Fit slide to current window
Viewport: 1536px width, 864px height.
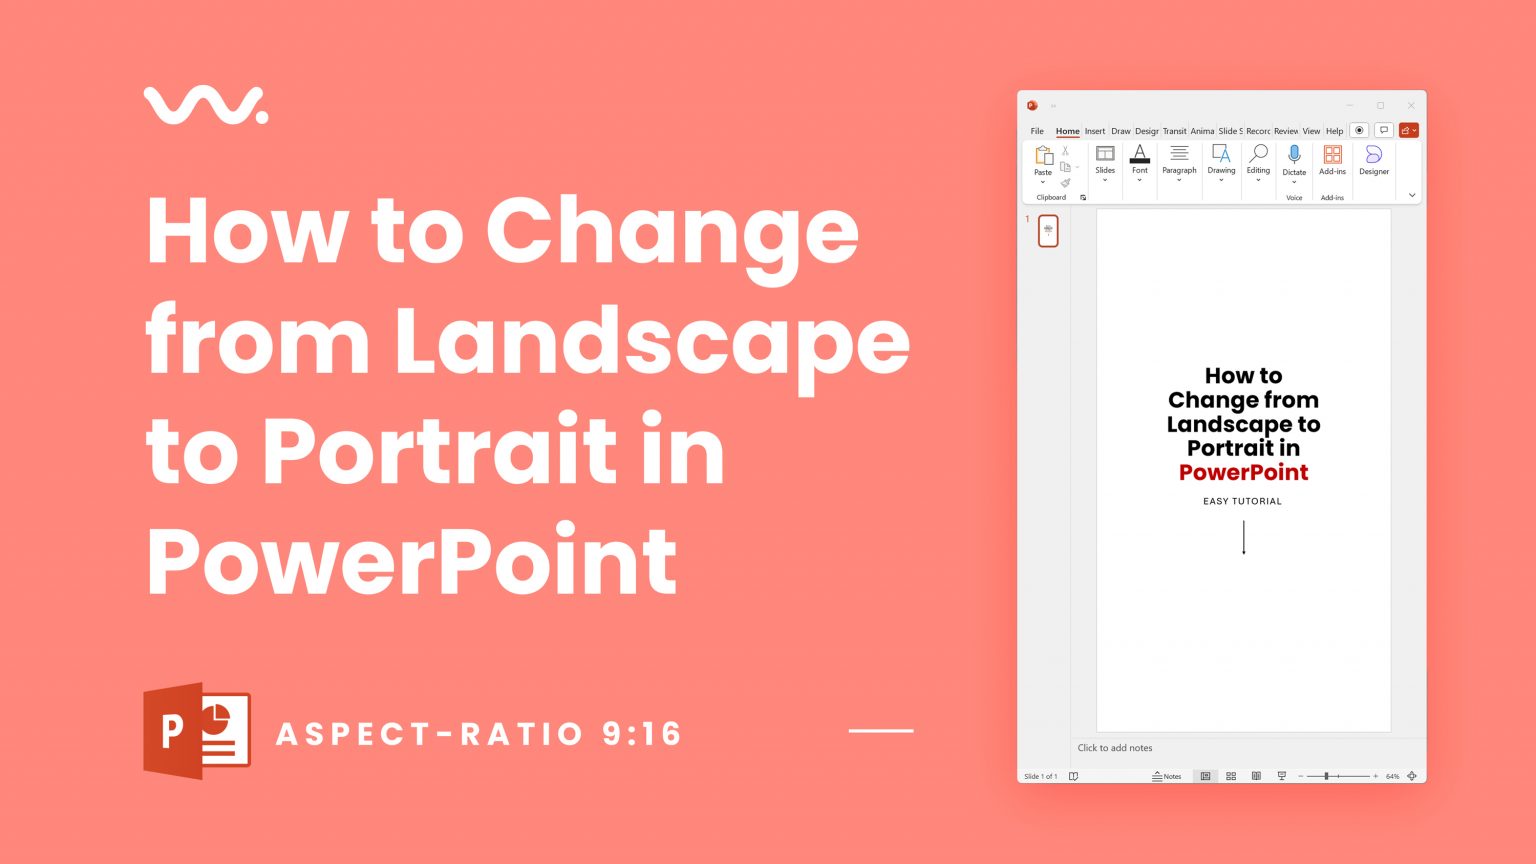[1412, 776]
